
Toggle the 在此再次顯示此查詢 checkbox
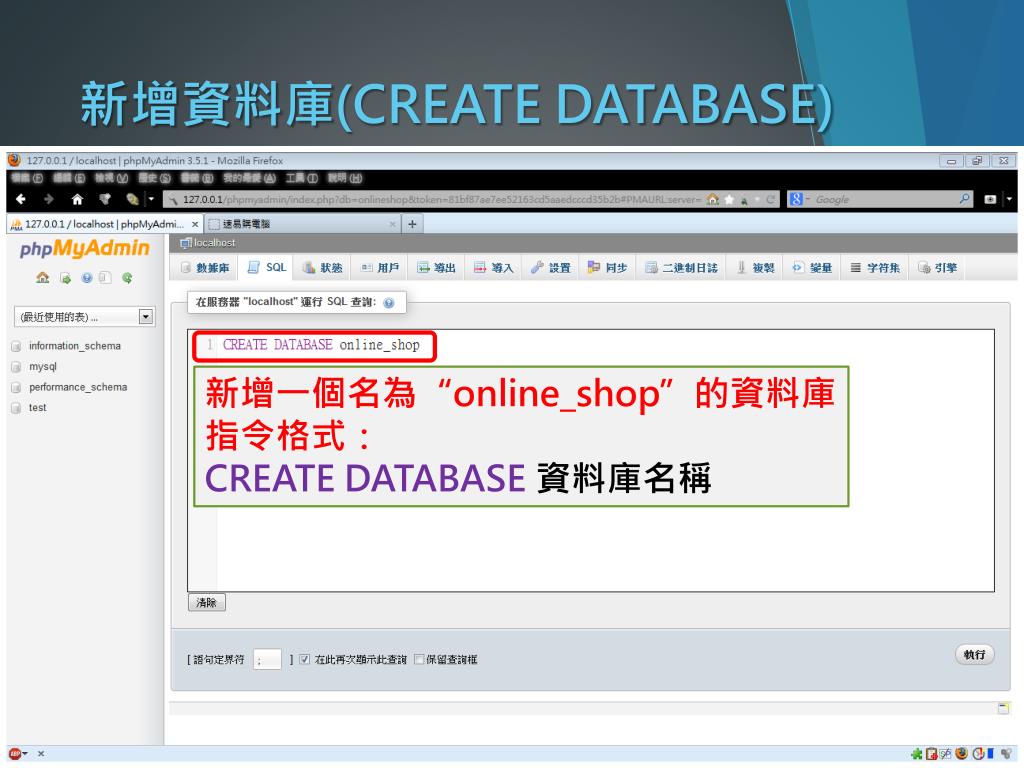click(x=304, y=660)
